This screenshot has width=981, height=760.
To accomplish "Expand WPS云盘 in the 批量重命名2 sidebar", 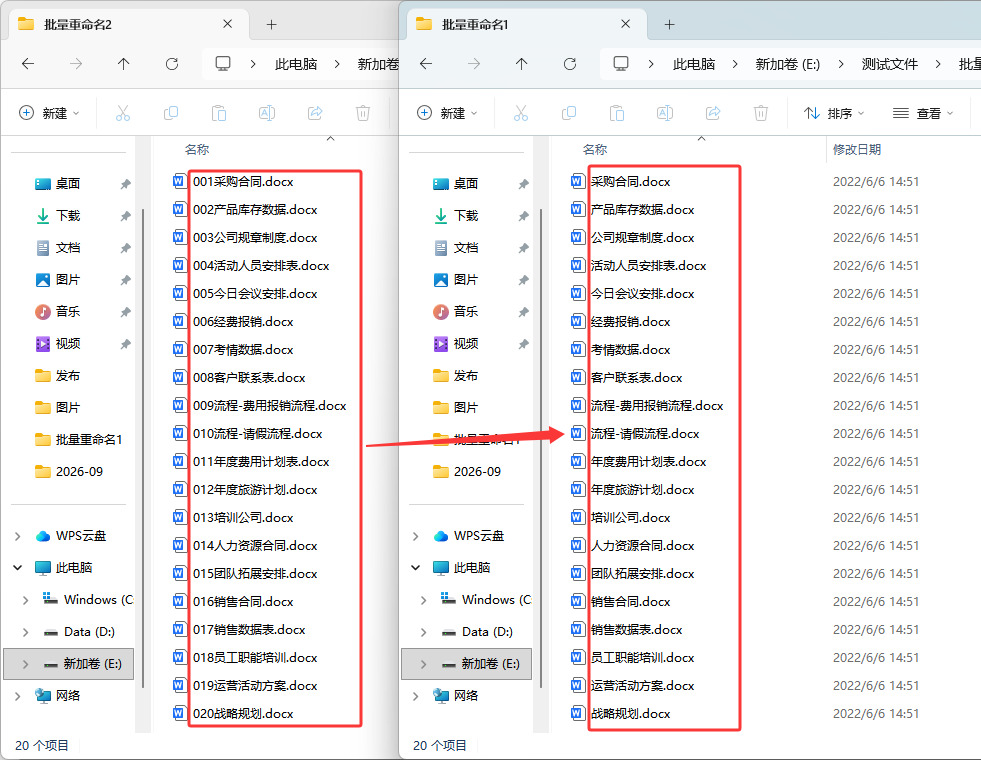I will coord(18,536).
